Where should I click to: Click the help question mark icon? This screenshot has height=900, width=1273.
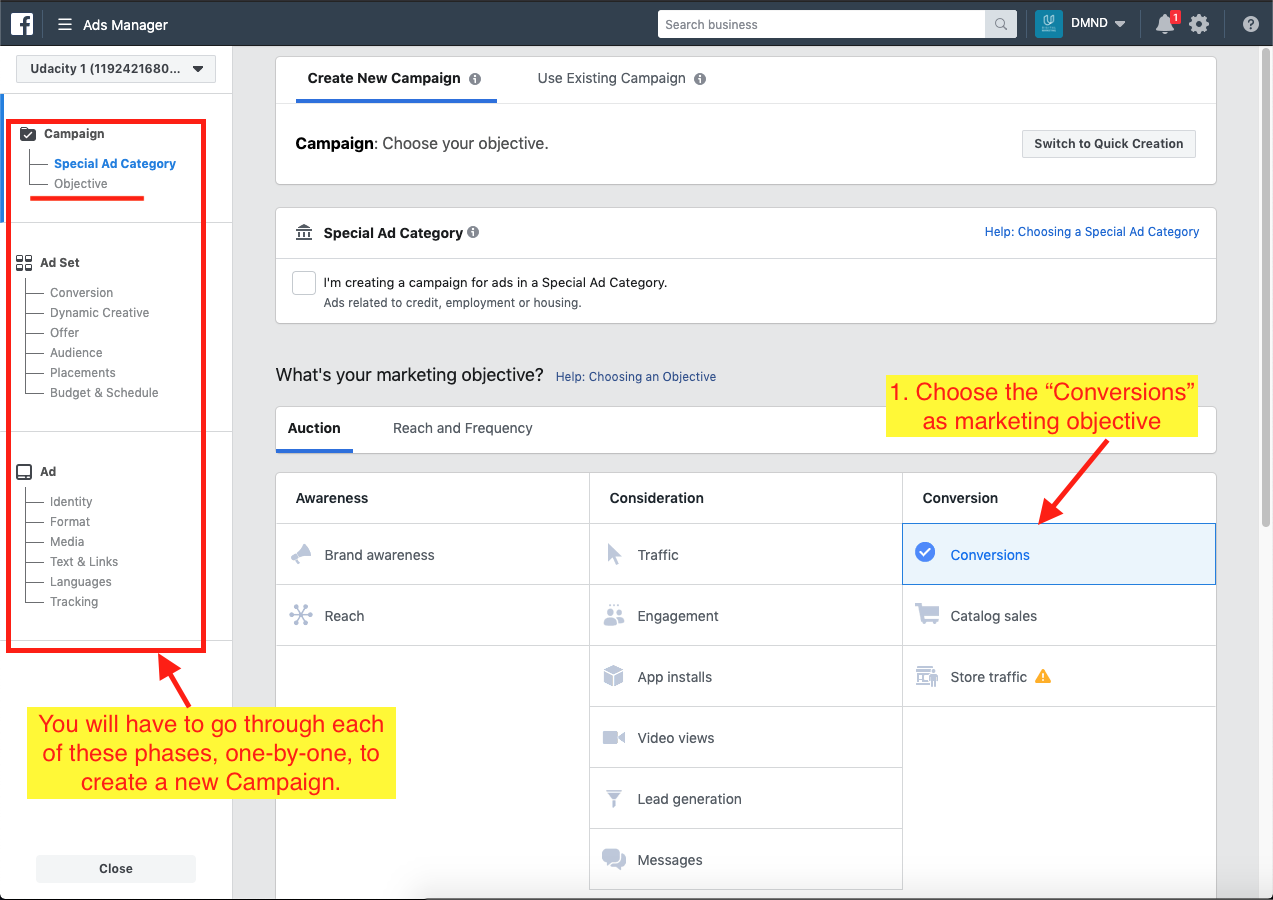tap(1250, 25)
